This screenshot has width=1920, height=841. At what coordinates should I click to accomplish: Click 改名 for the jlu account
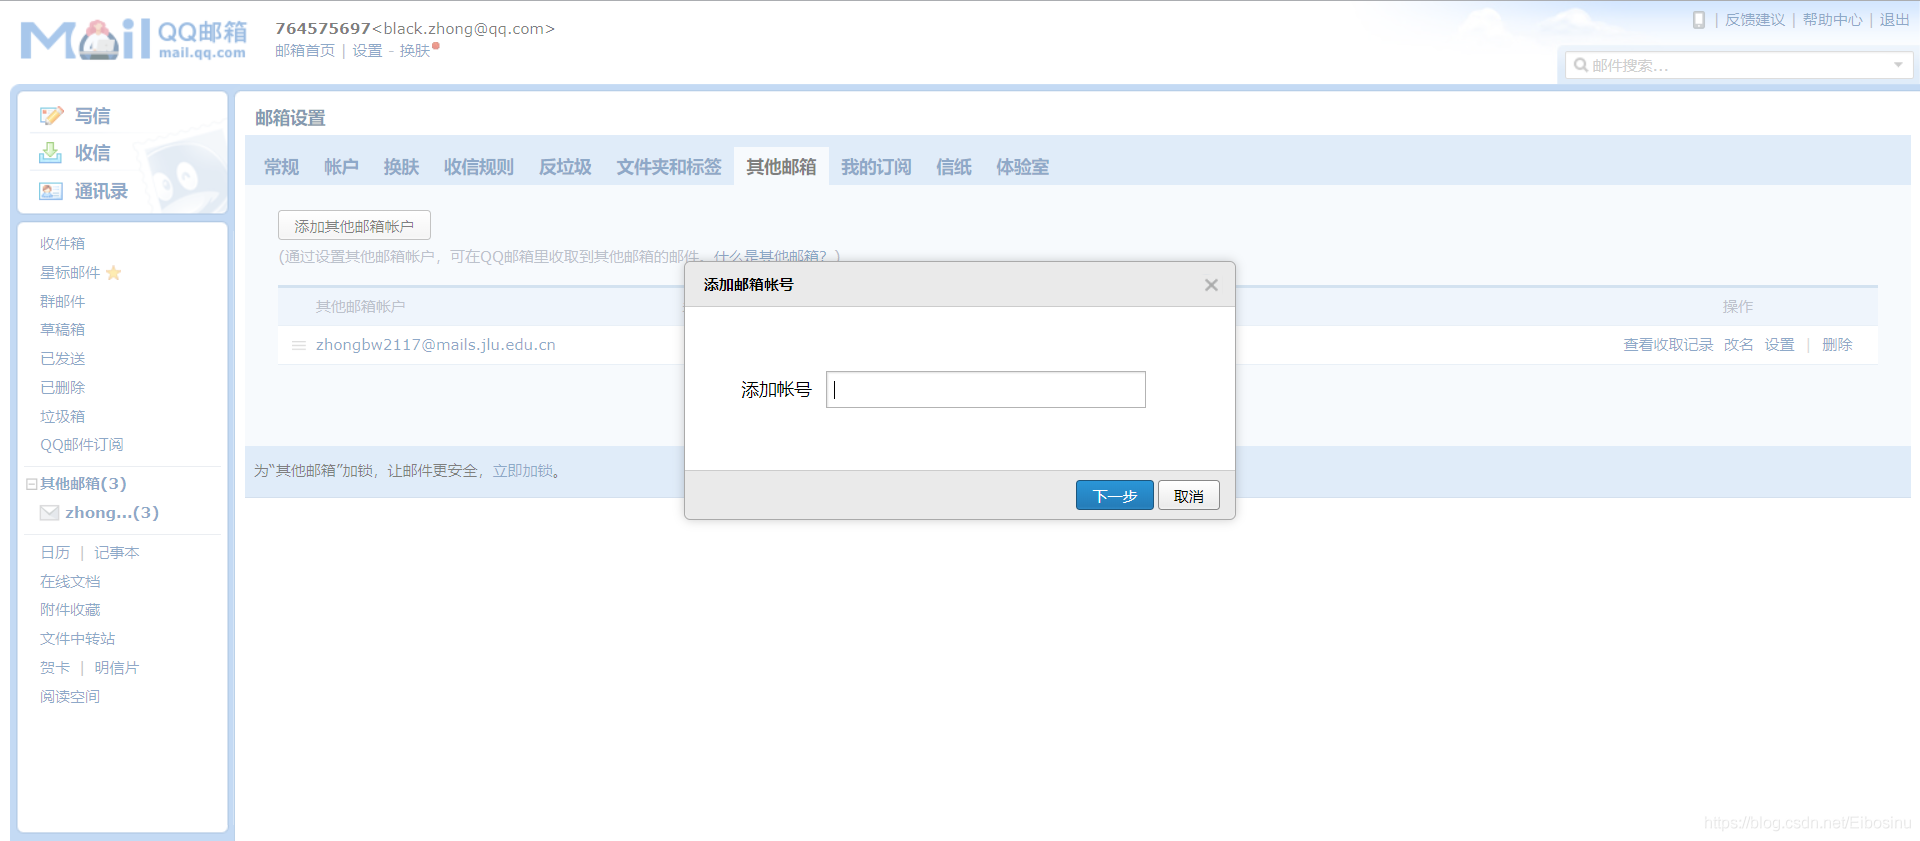(x=1738, y=345)
